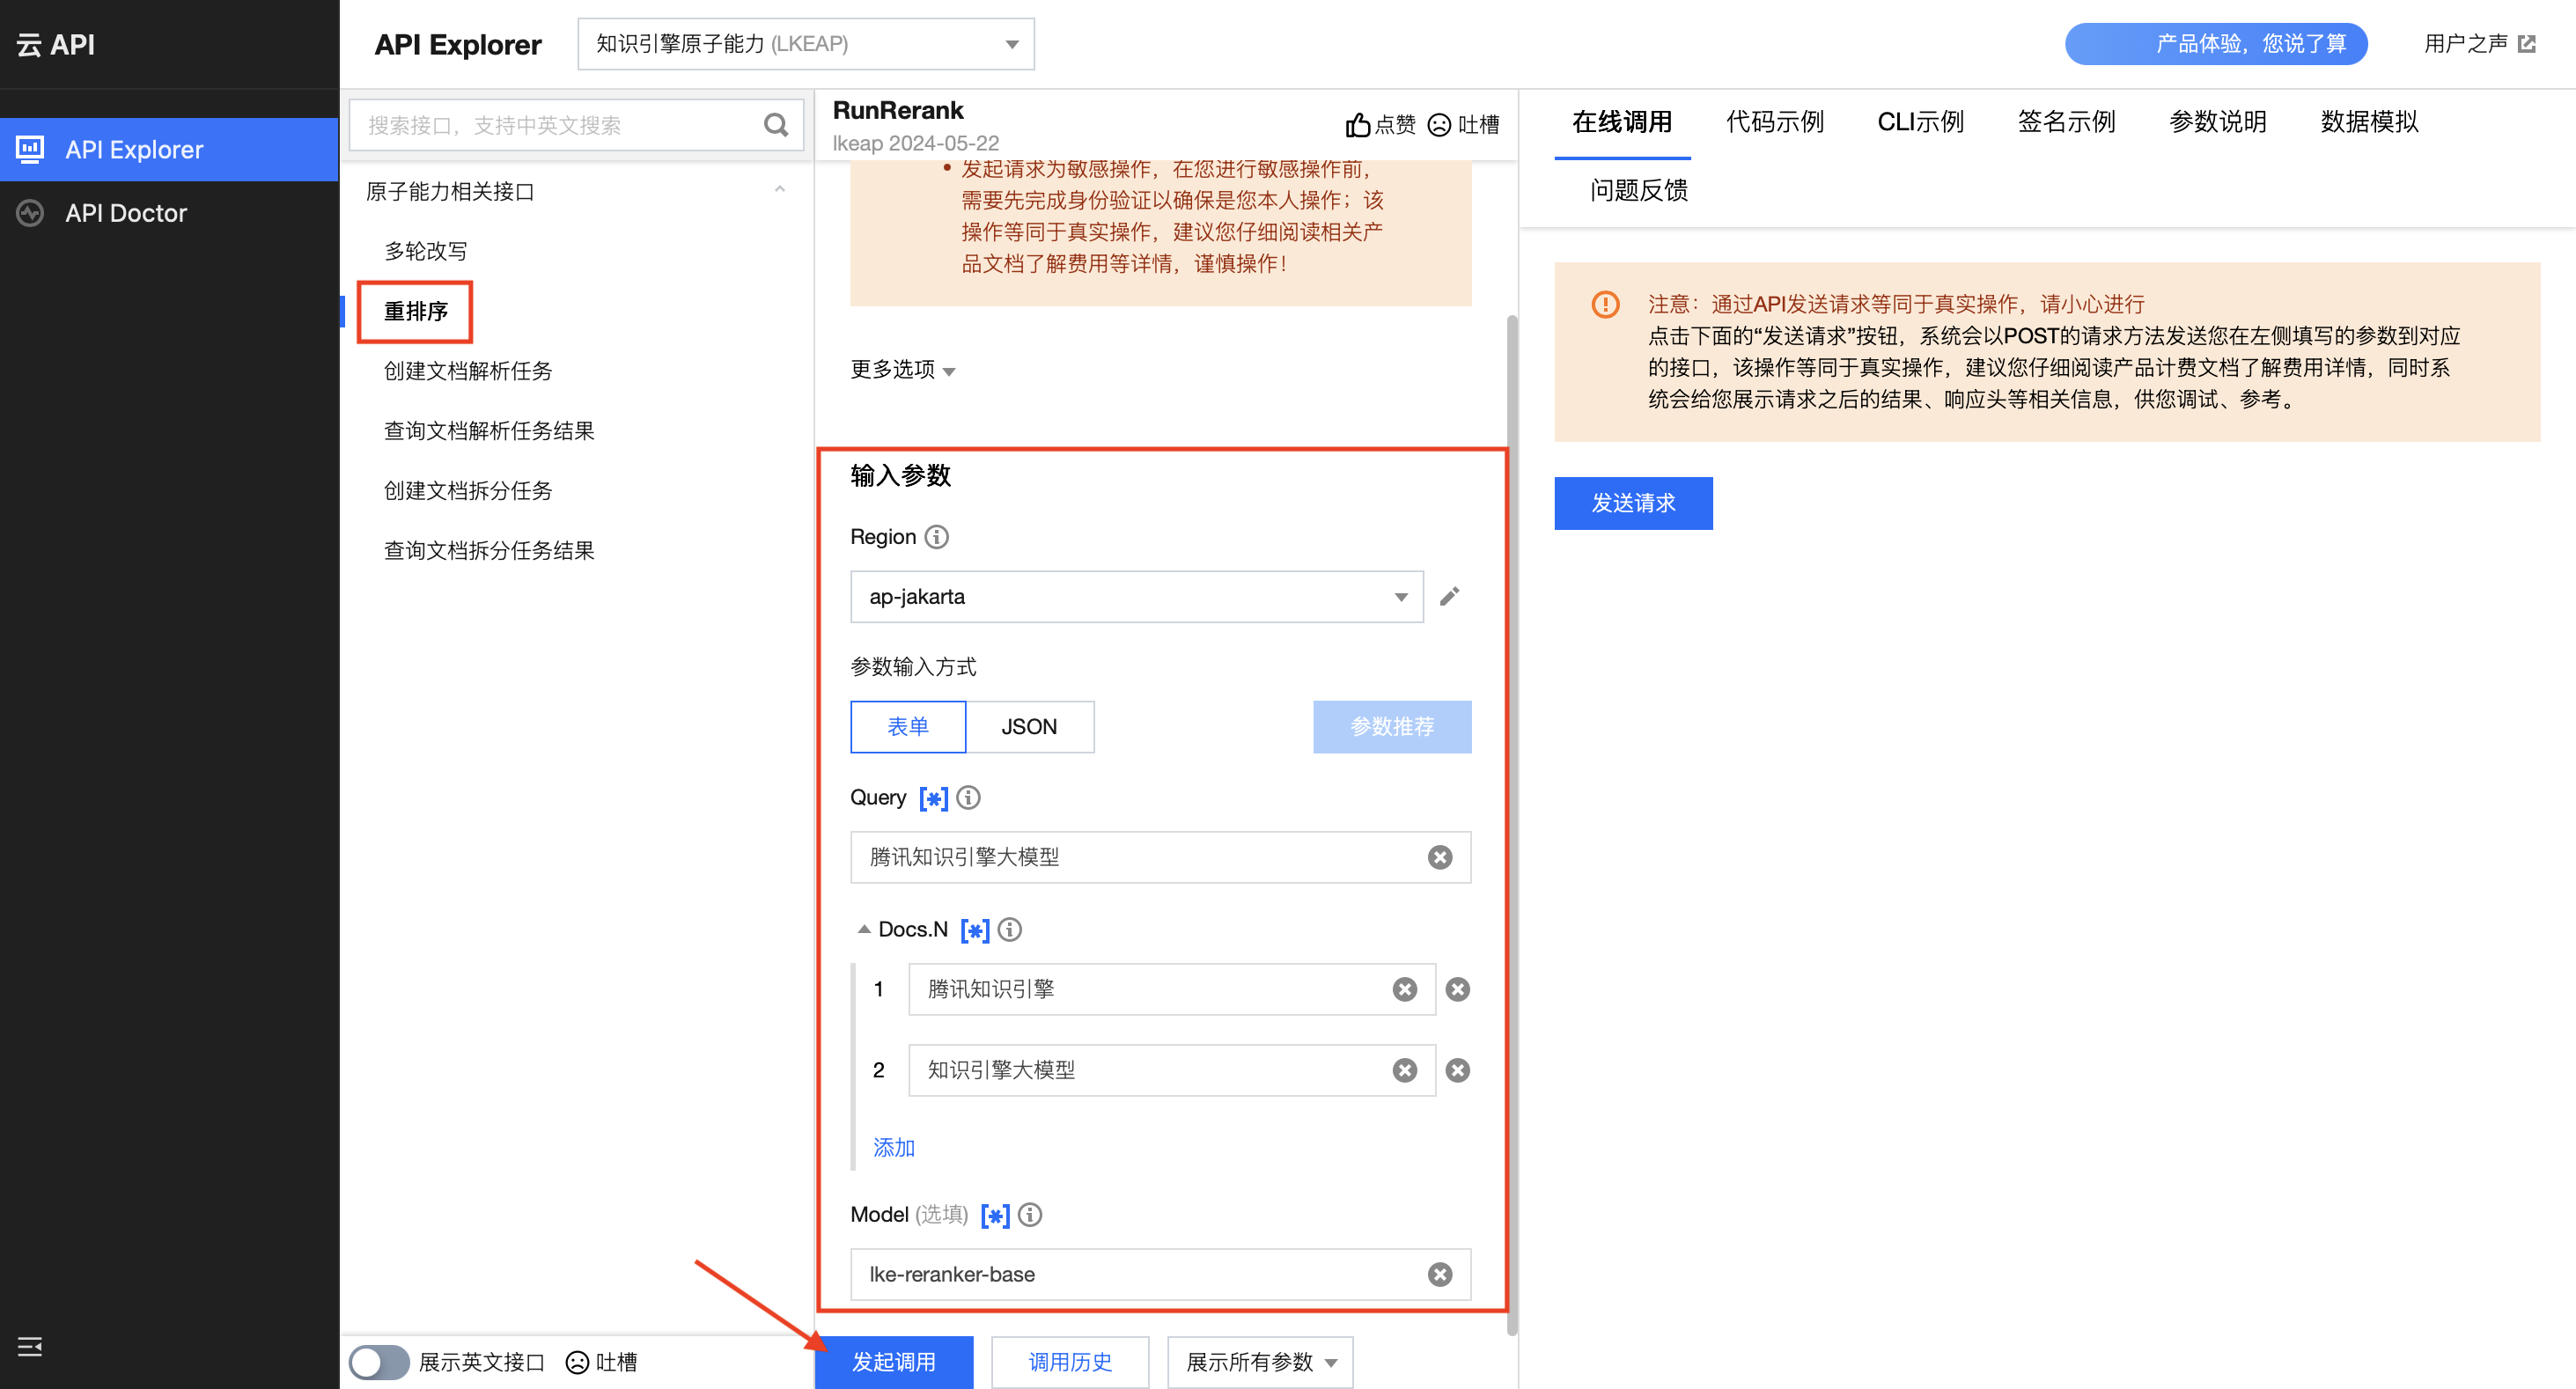The width and height of the screenshot is (2576, 1389).
Task: Click the Region edit pencil icon
Action: (x=1449, y=597)
